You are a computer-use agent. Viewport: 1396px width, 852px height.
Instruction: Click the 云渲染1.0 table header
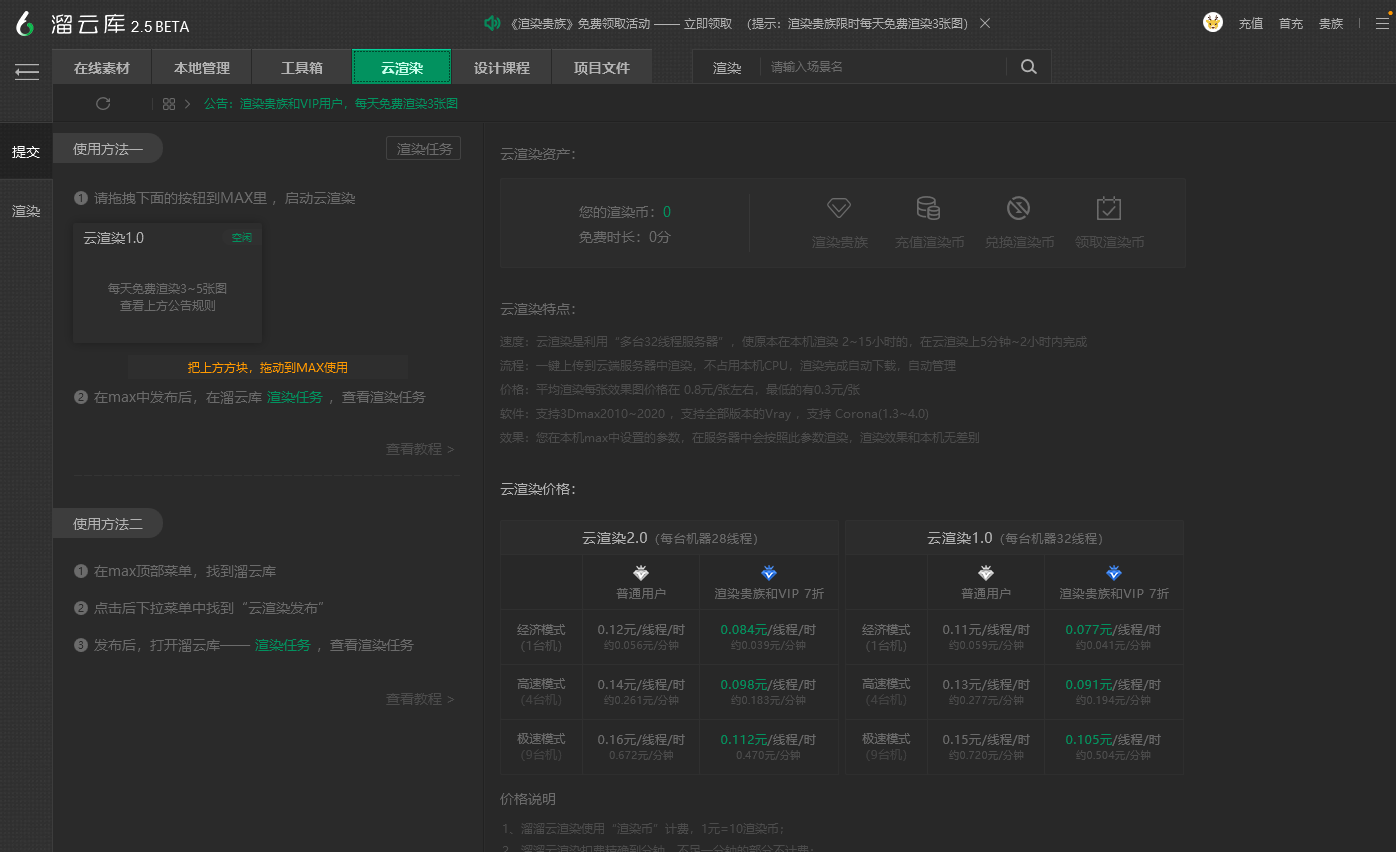coord(1014,538)
